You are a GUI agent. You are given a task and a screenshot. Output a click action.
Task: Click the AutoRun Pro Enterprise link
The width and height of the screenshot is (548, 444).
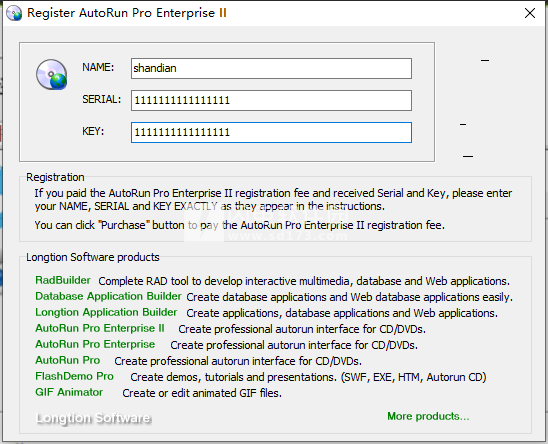[x=95, y=344]
